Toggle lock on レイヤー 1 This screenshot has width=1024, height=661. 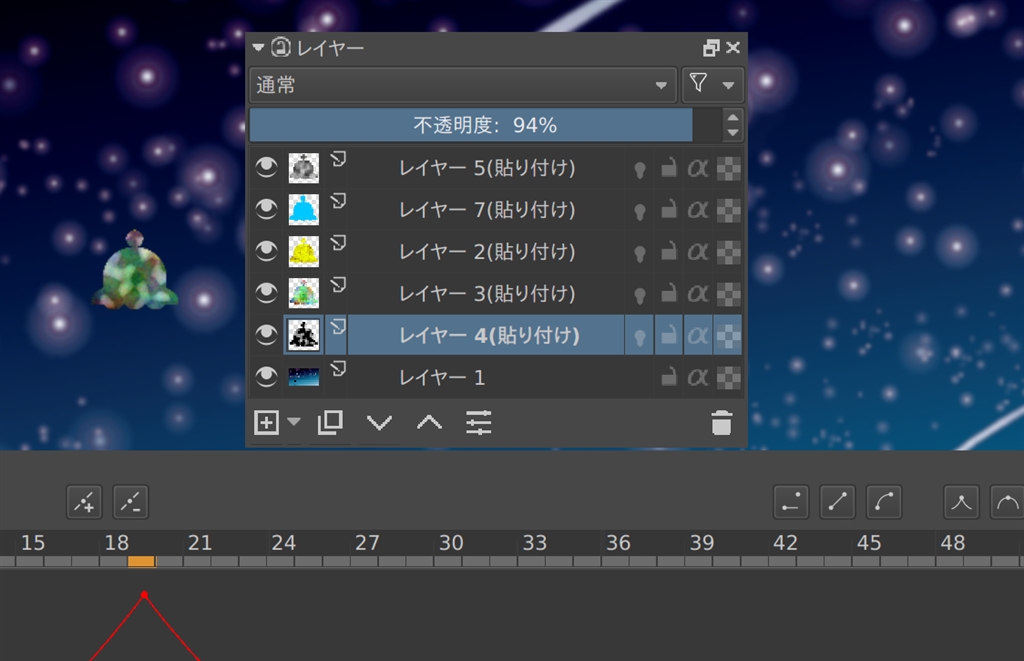pos(669,378)
